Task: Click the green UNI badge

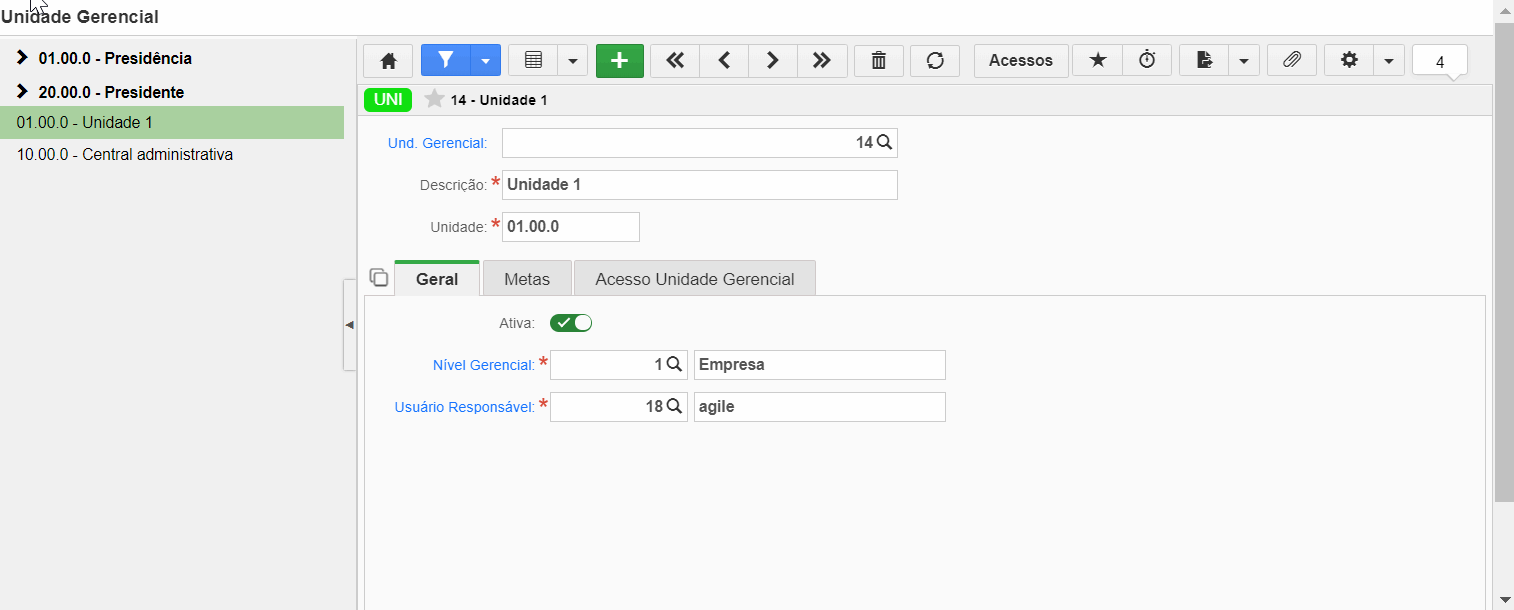Action: 388,99
